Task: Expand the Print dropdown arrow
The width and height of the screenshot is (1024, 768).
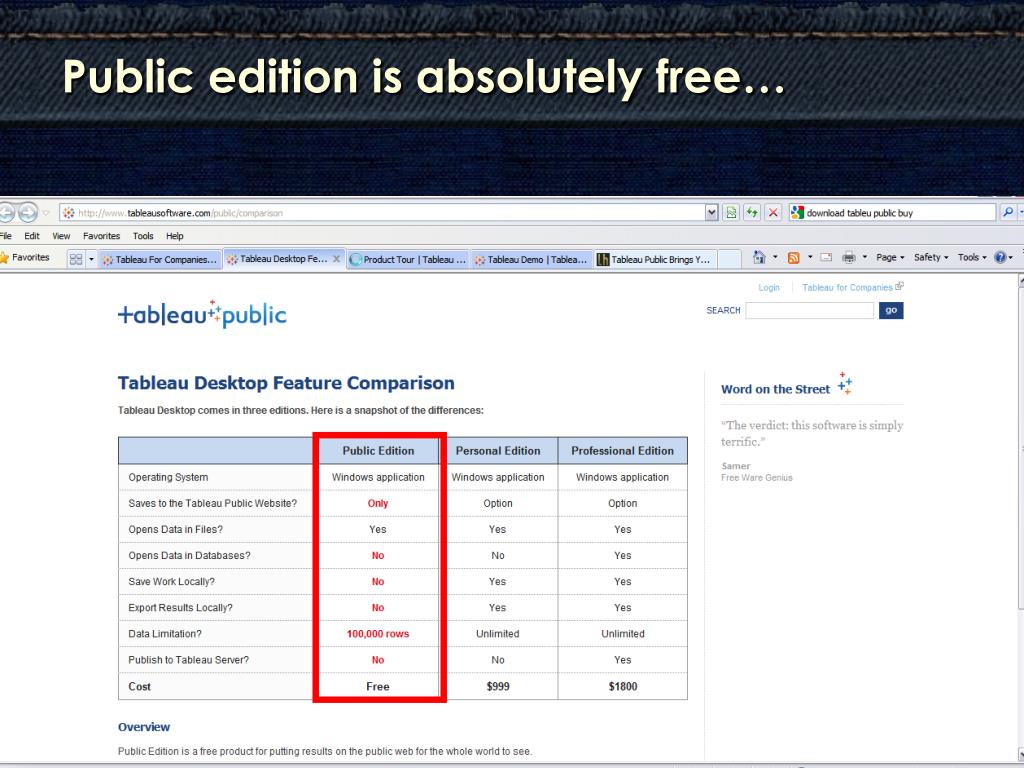Action: (865, 257)
